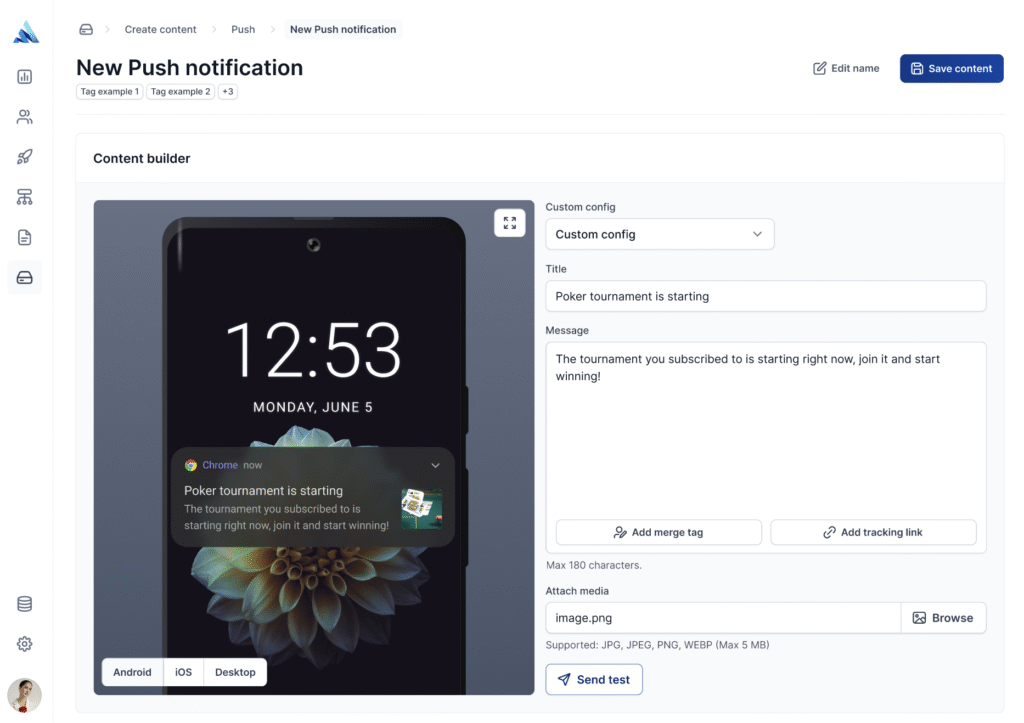Go to Create content breadcrumb
The height and width of the screenshot is (723, 1024).
pos(160,29)
